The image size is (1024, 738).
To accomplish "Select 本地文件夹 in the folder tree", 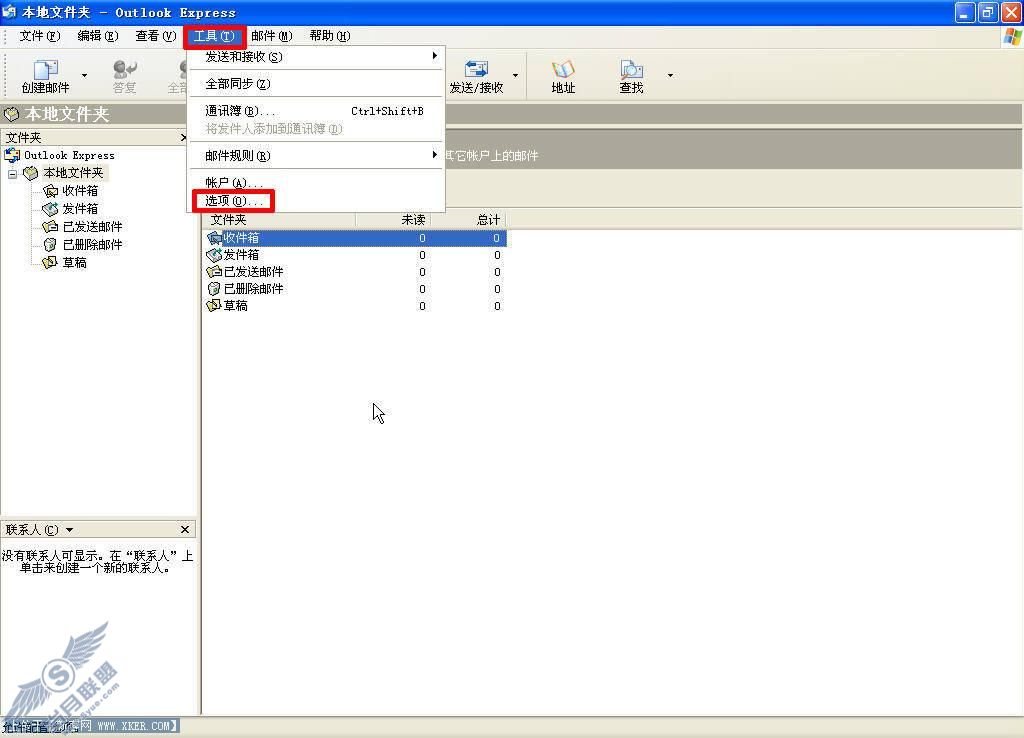I will 72,173.
